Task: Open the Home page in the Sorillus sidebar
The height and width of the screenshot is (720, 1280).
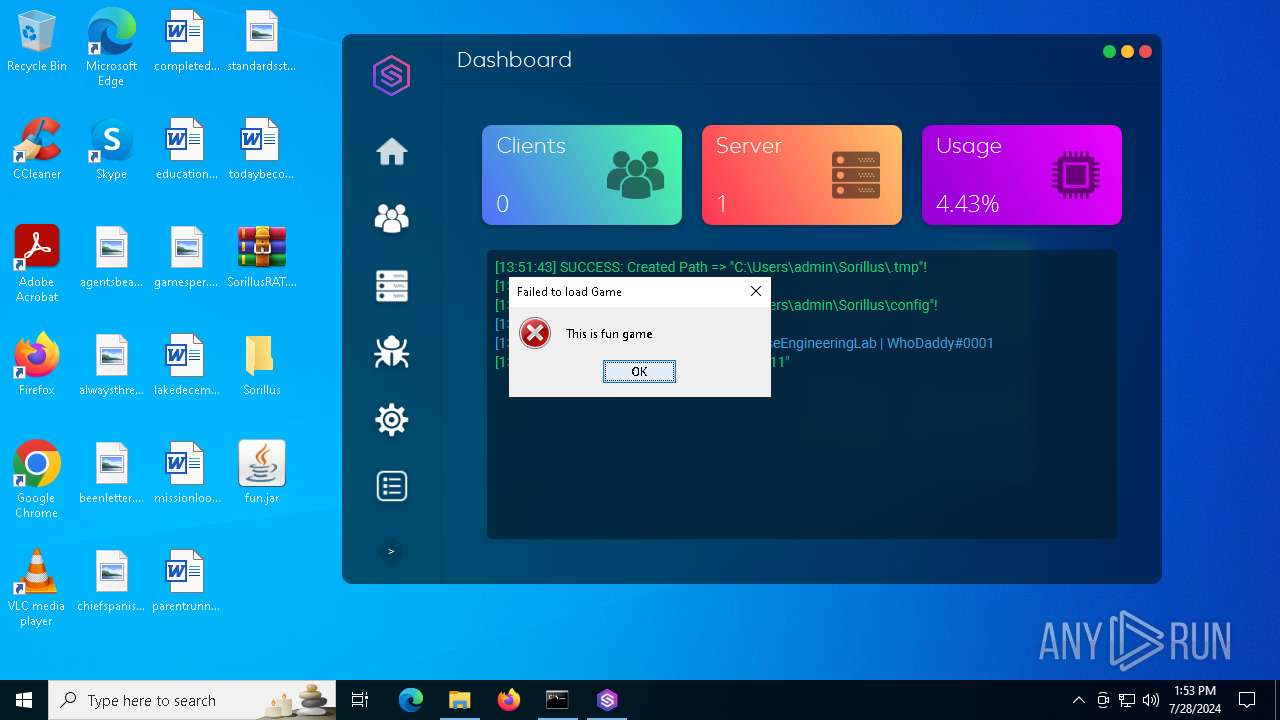Action: click(391, 152)
